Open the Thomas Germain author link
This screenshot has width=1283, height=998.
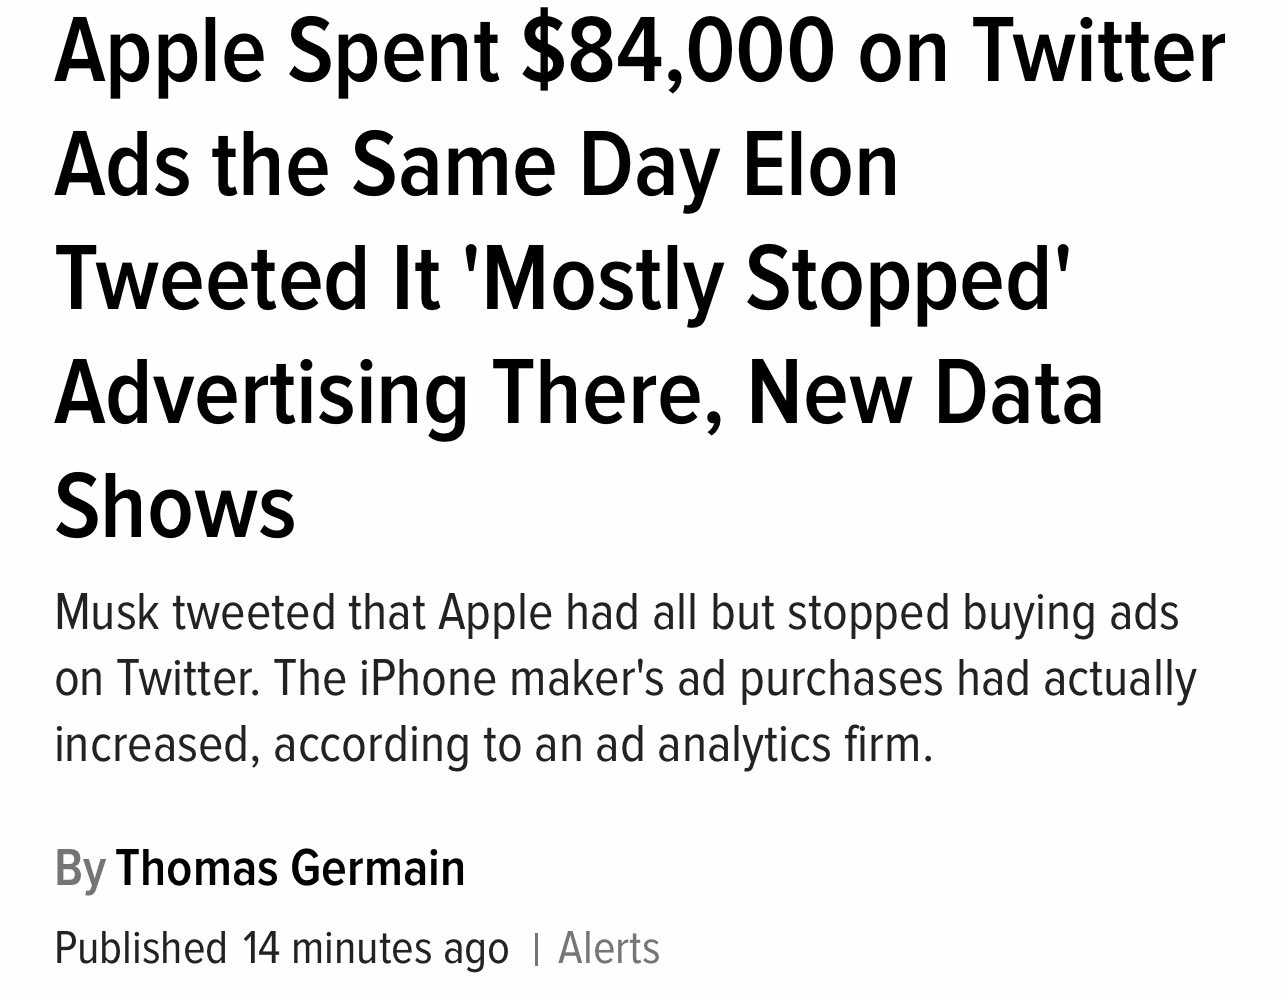[290, 868]
